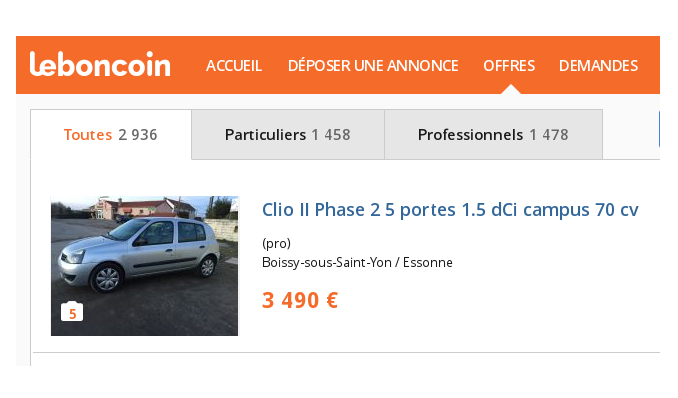Open the photo count camera icon
Viewport: 678px width, 398px height.
pyautogui.click(x=72, y=311)
